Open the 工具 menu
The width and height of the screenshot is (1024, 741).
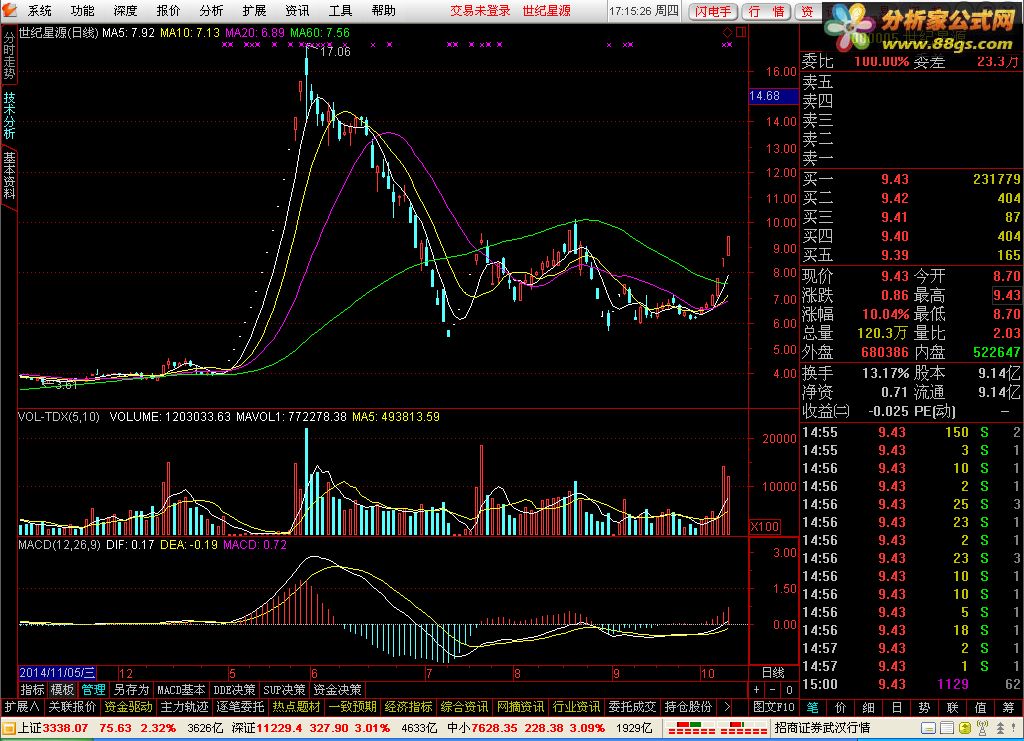coord(340,10)
